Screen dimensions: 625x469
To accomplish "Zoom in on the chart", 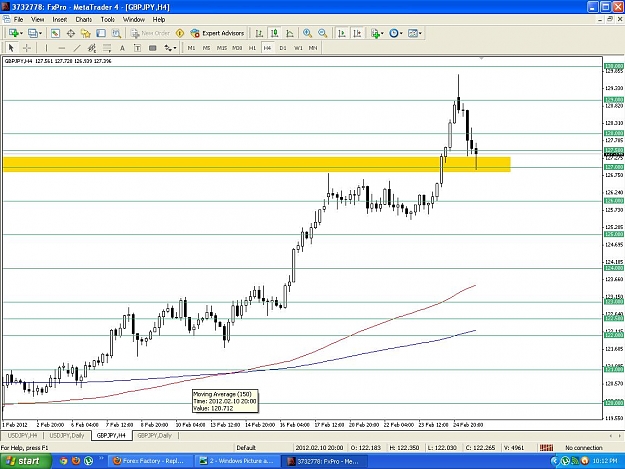I will click(307, 33).
